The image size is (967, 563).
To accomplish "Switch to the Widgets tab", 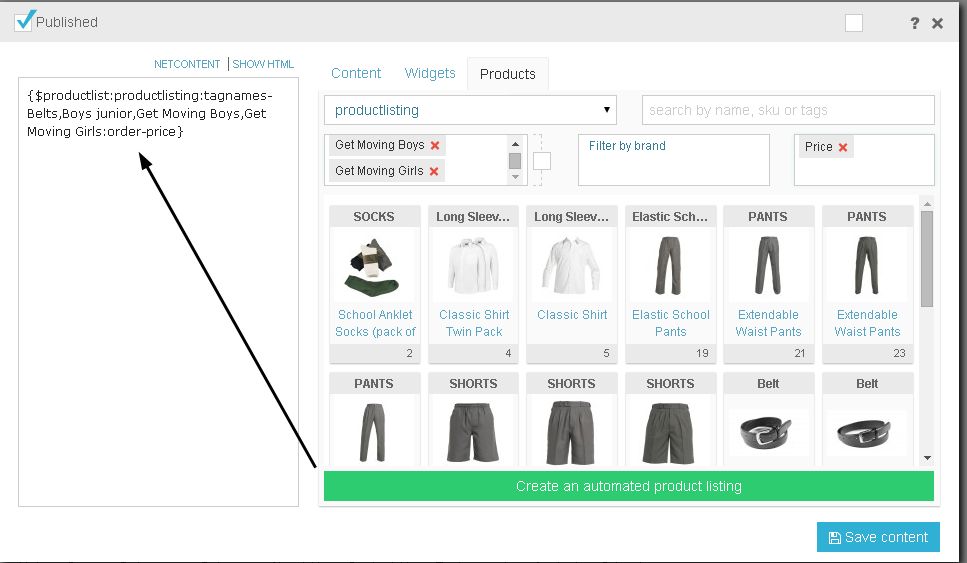I will (x=430, y=73).
